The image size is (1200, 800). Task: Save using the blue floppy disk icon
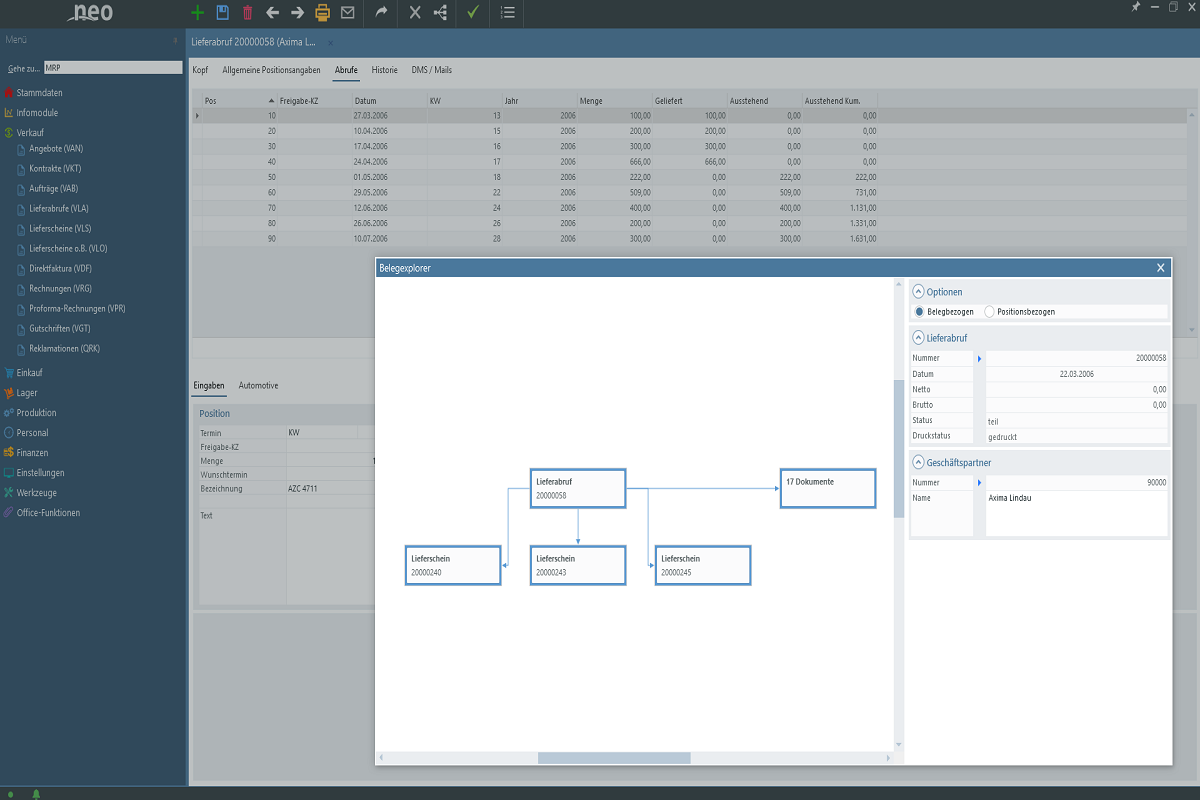[222, 13]
